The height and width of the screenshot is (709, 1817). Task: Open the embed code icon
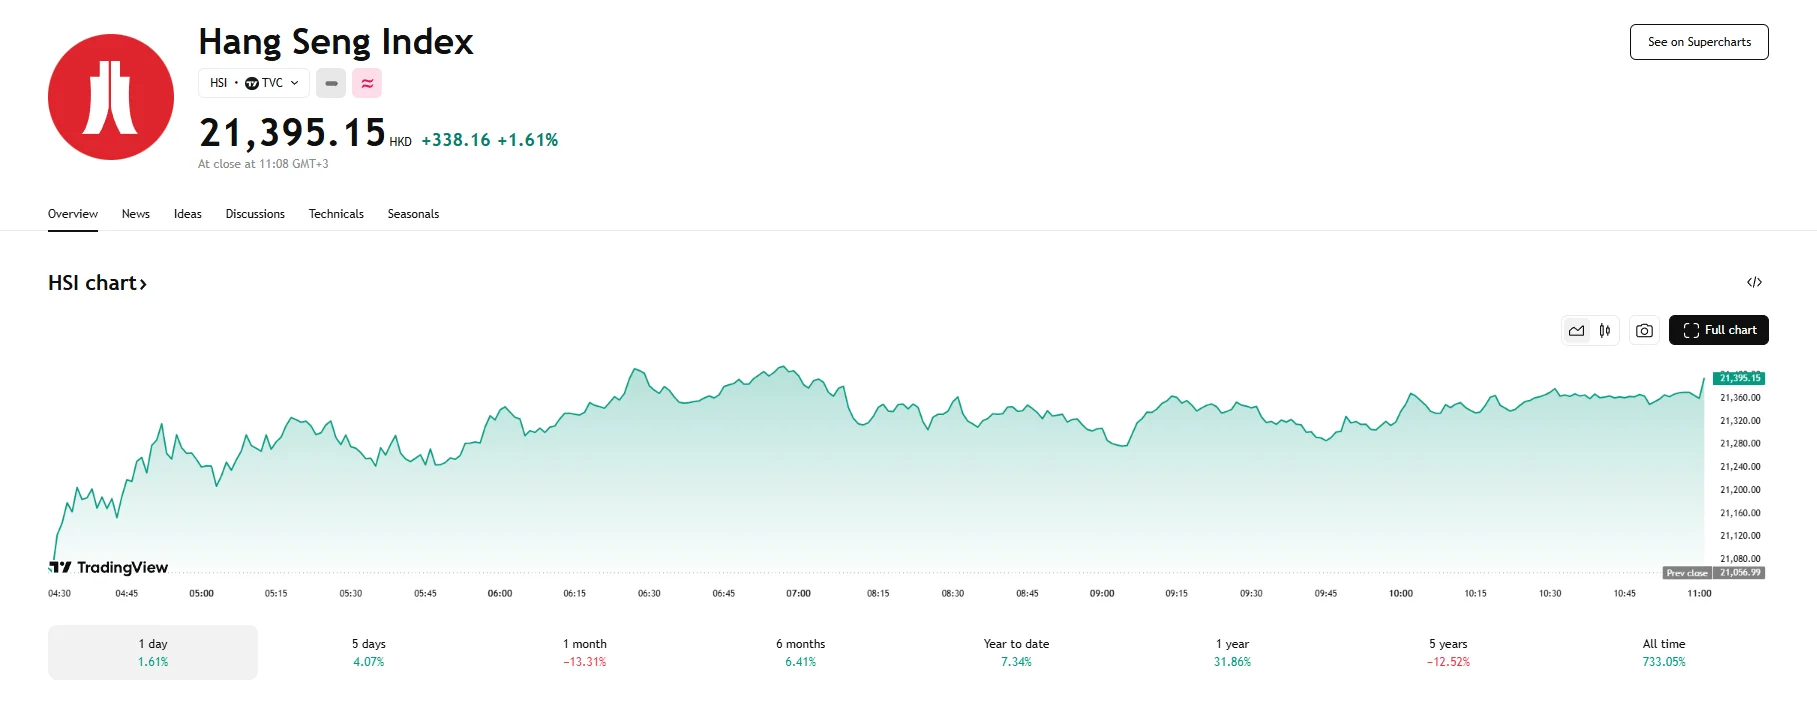pos(1754,282)
